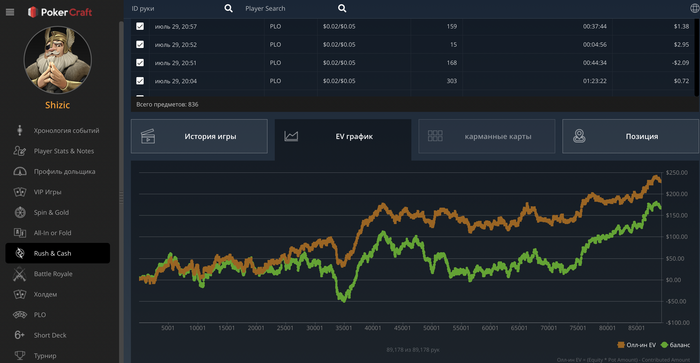This screenshot has width=700, height=363.
Task: Open the карманные карты tab
Action: (x=487, y=136)
